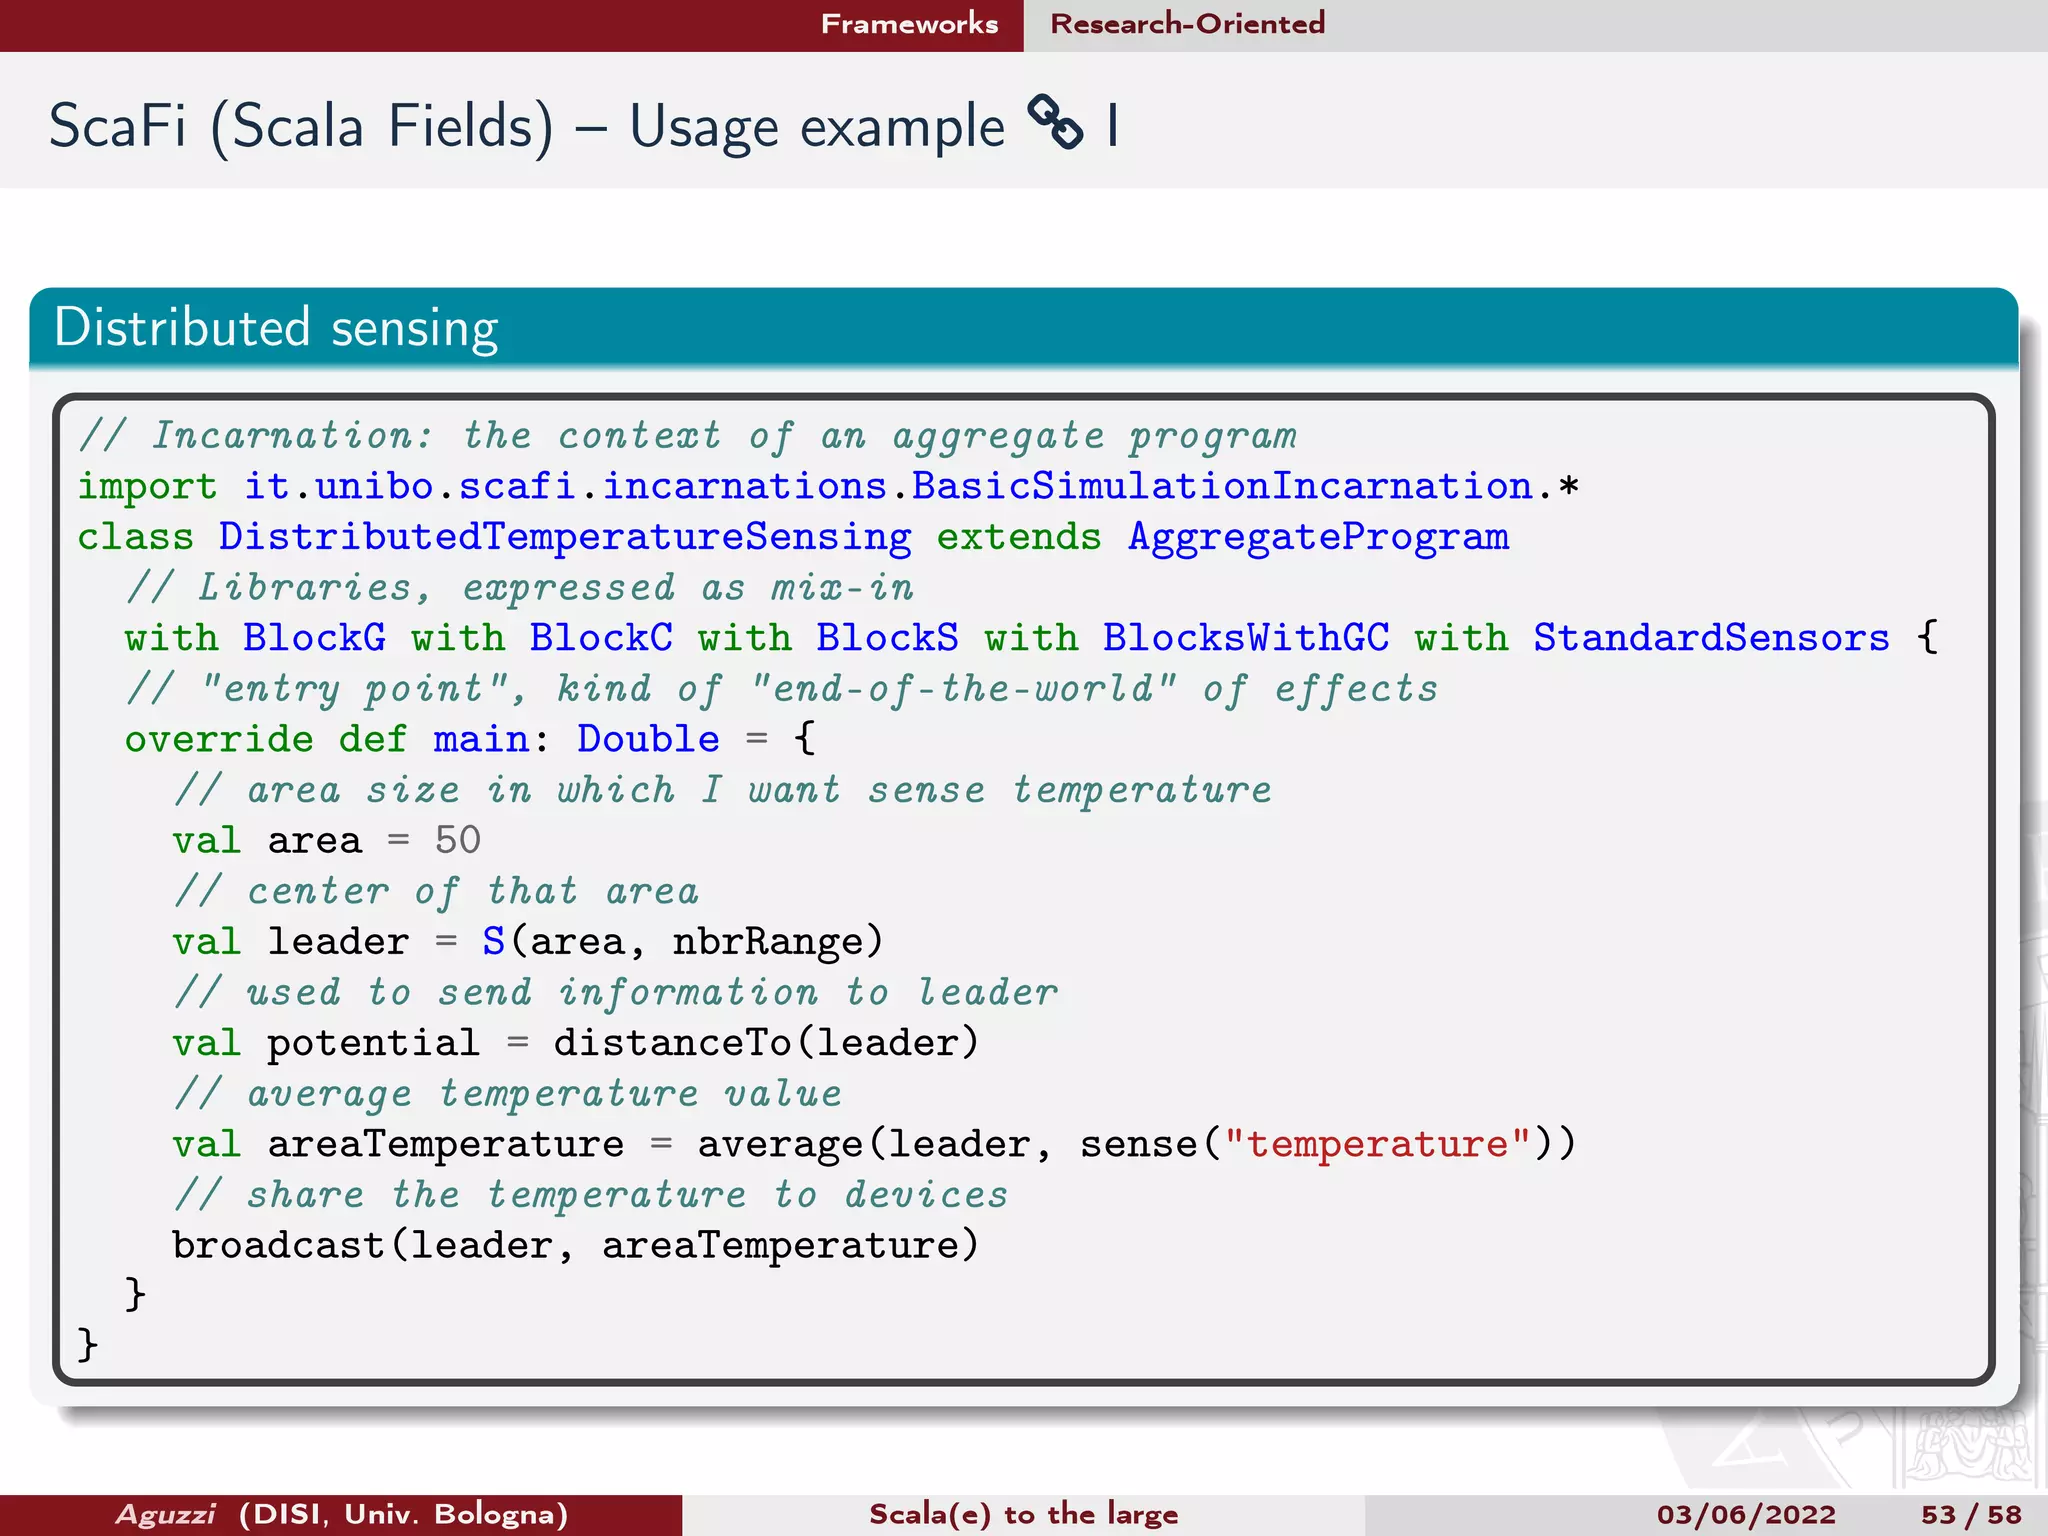Click the import line with BasicSimulationIncarnation
This screenshot has width=2048, height=1536.
click(x=828, y=486)
